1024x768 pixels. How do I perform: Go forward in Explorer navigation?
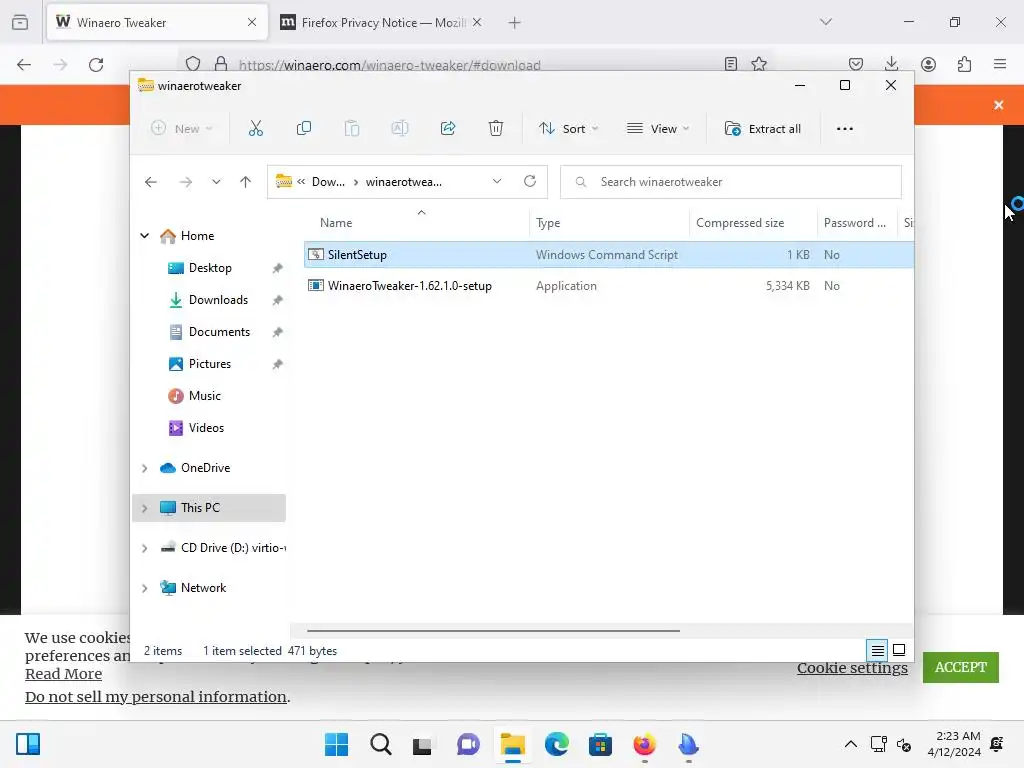(186, 182)
